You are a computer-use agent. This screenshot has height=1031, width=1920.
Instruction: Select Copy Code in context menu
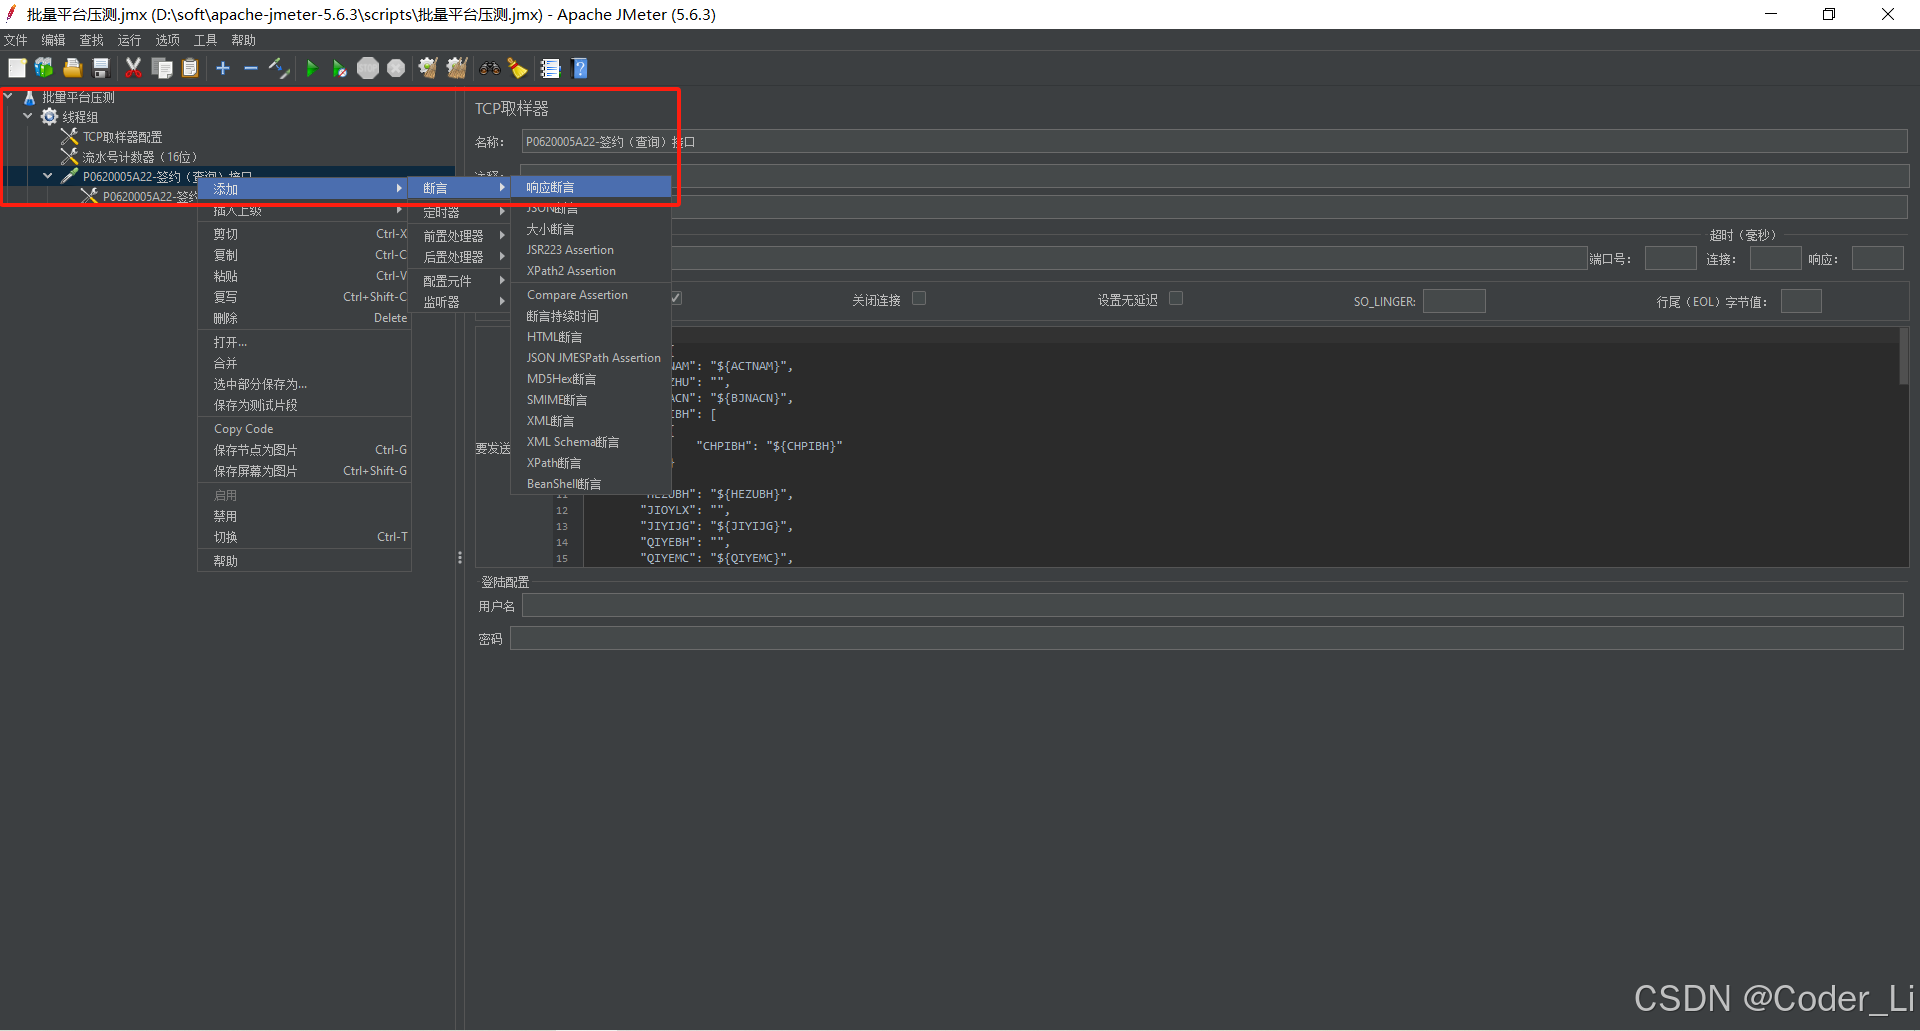pos(305,429)
